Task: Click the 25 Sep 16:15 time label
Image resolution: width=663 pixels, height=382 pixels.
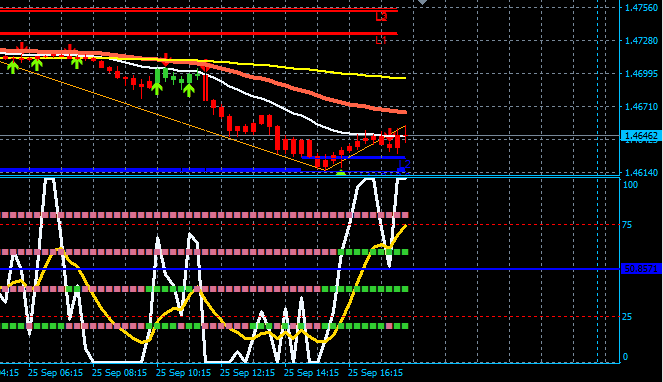Action: coord(375,373)
